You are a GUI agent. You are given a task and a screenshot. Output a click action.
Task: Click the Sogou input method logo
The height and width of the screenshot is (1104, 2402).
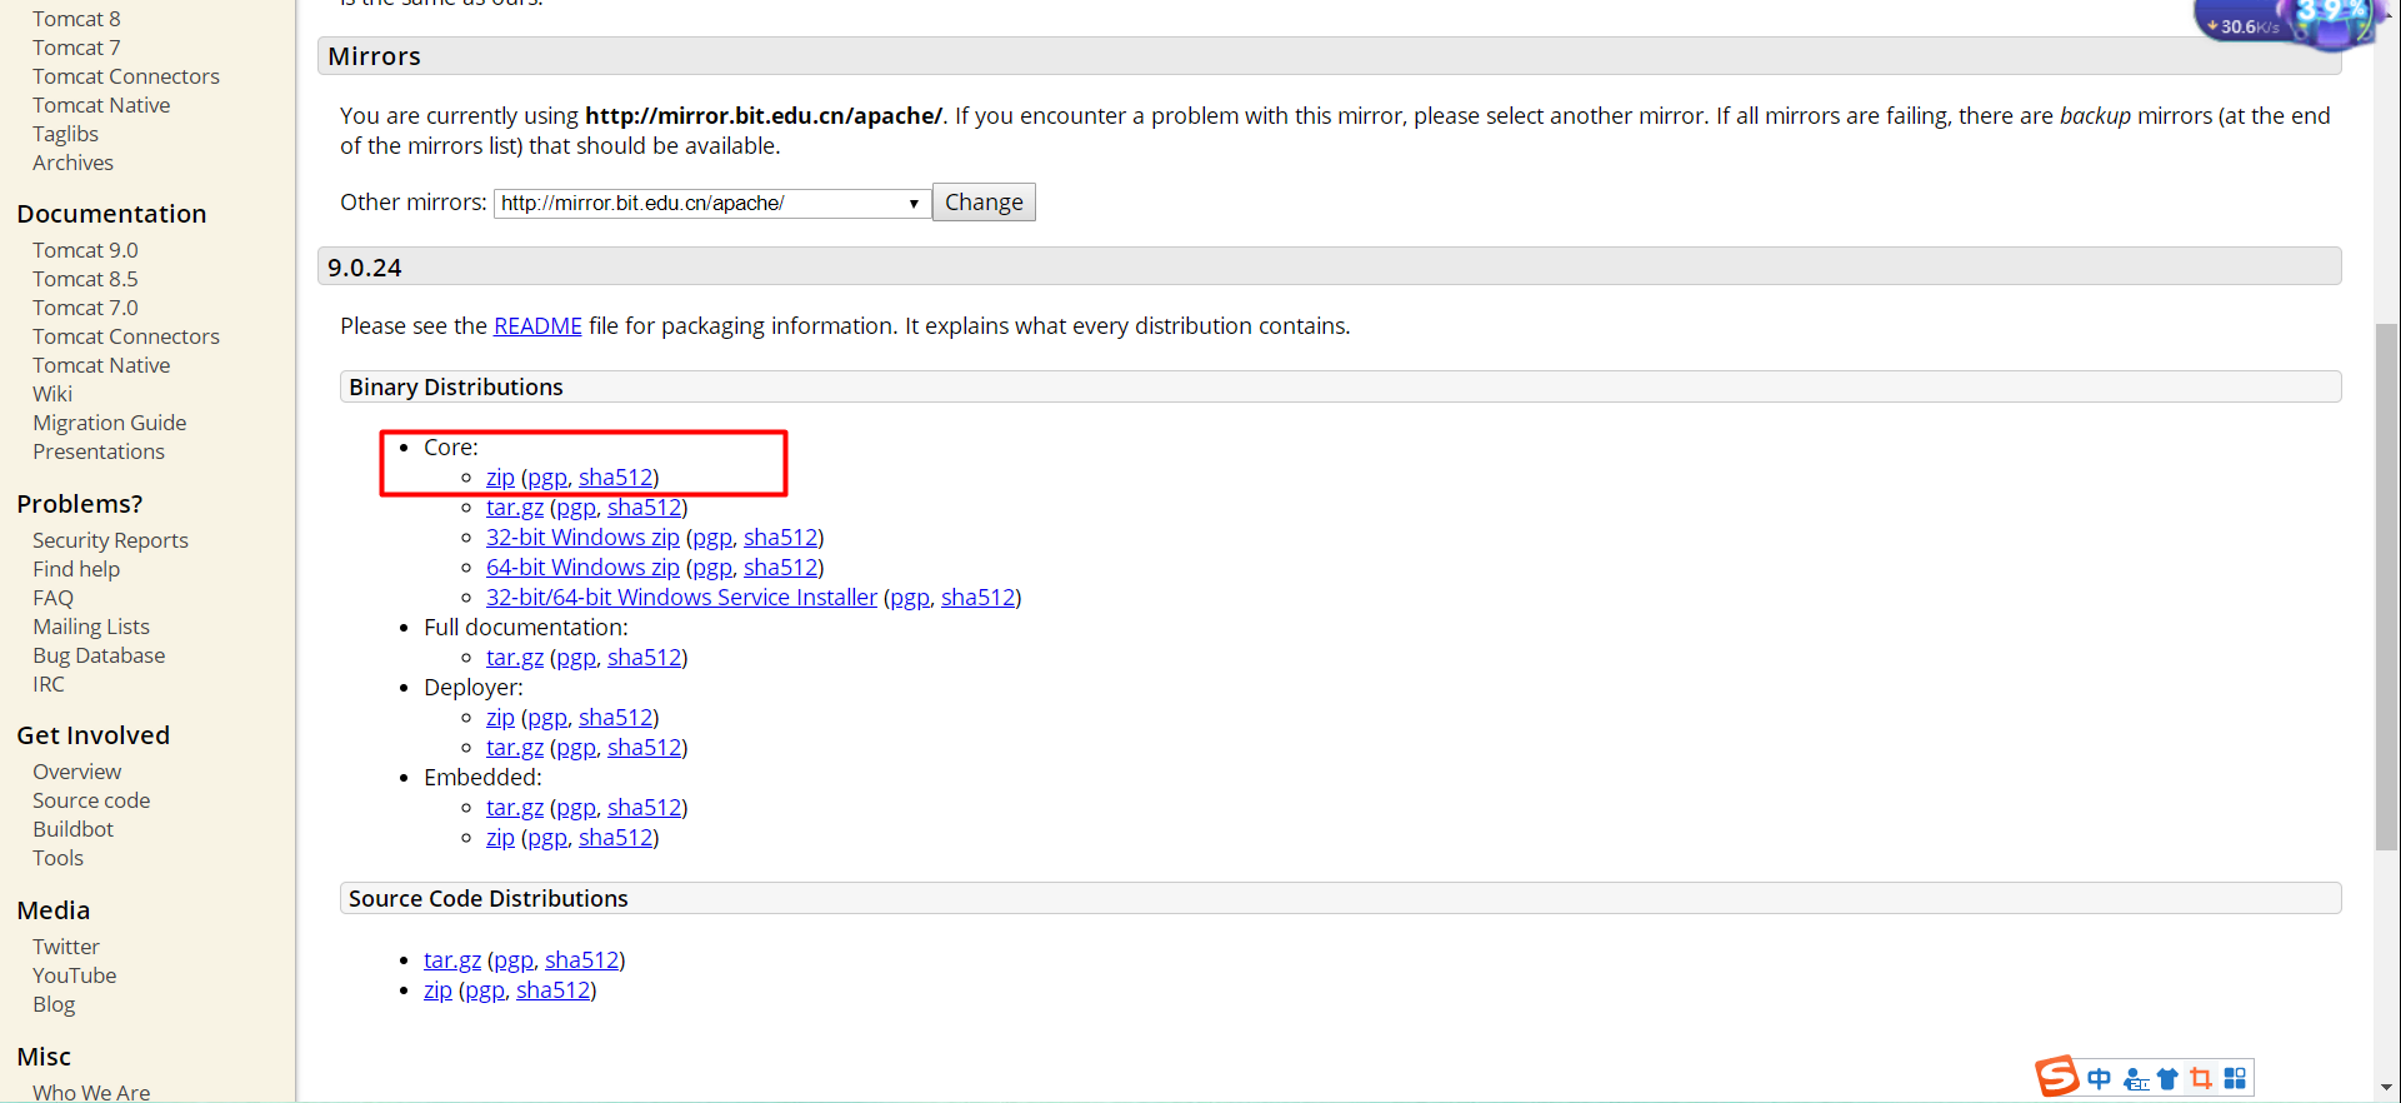pos(2056,1077)
